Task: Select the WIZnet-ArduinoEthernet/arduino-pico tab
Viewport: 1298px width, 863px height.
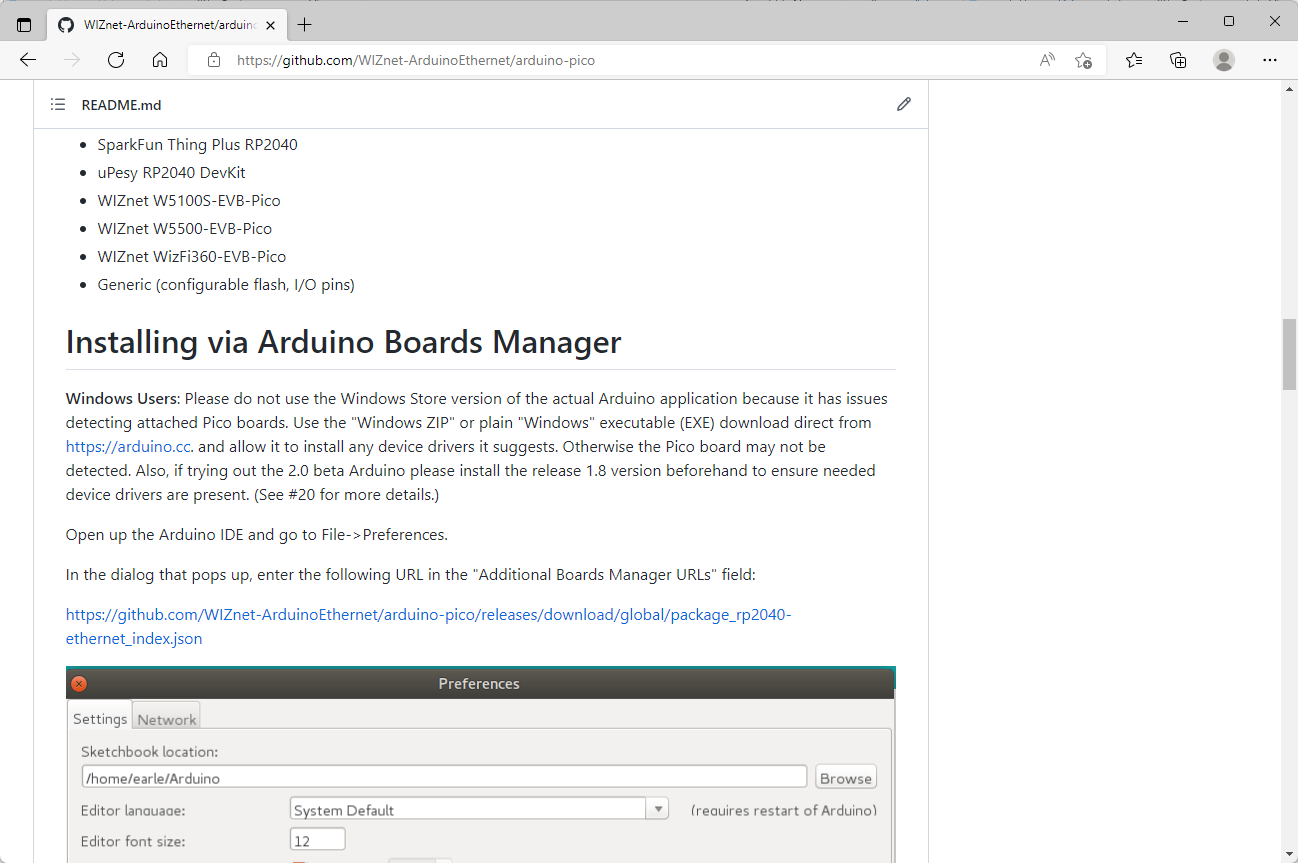Action: click(x=166, y=25)
